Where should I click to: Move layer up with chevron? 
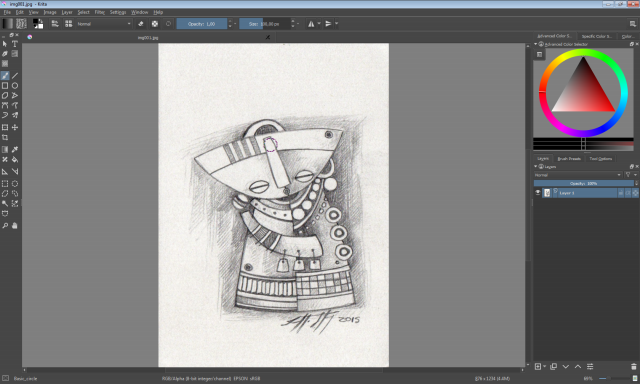point(578,366)
